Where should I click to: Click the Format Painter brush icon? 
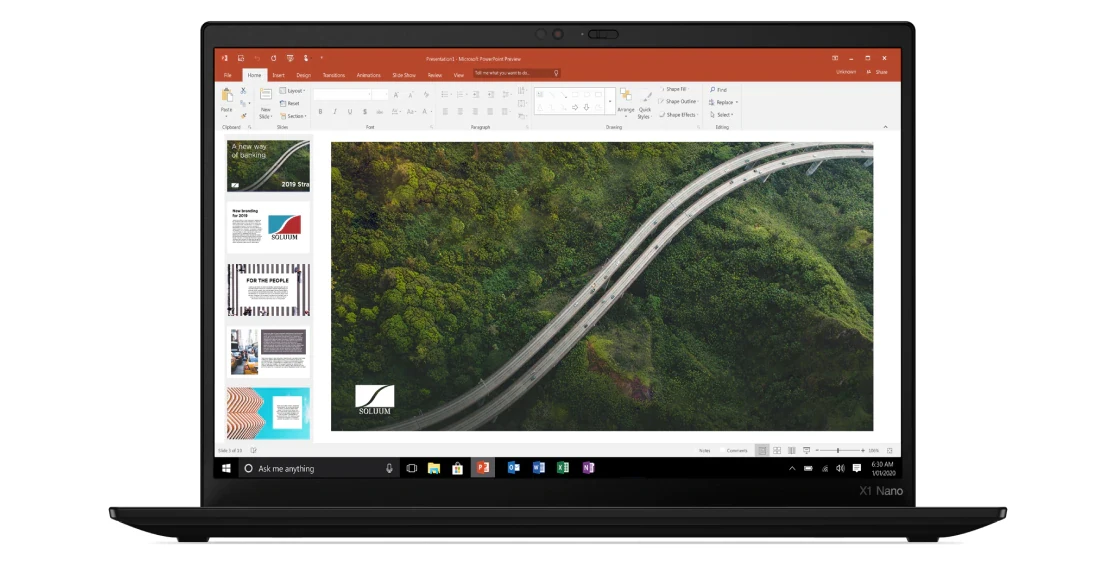tap(243, 115)
